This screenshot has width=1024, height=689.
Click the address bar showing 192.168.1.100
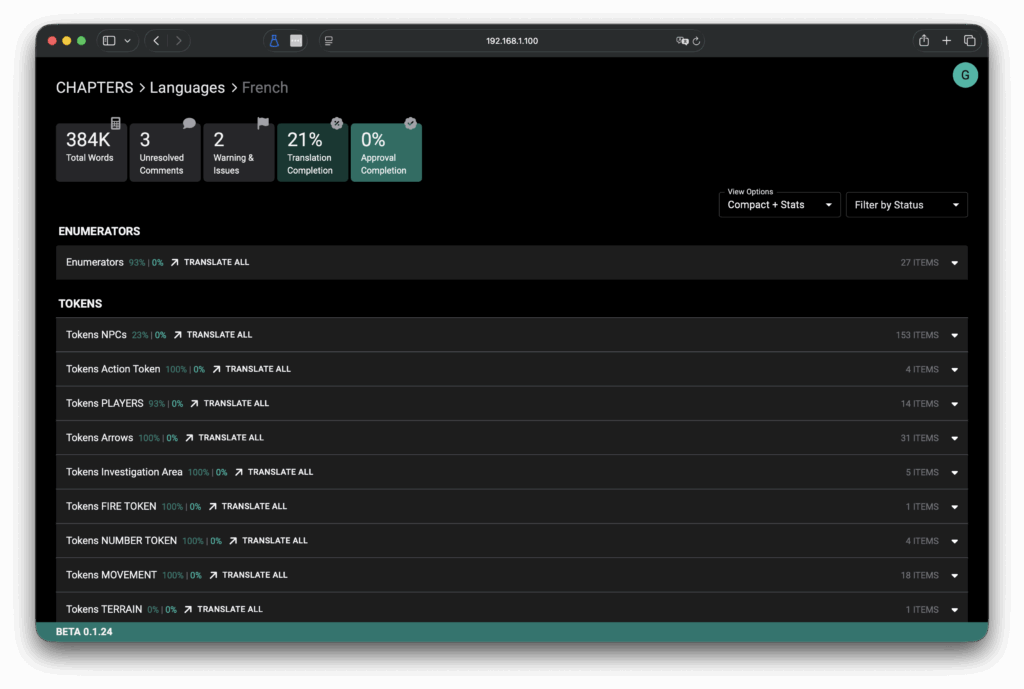[x=511, y=41]
